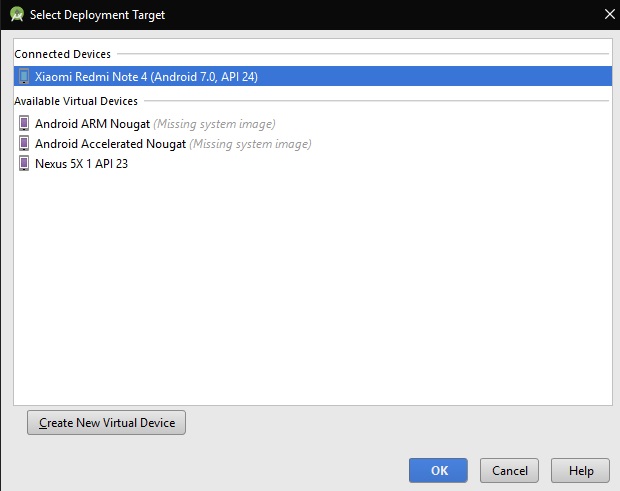Click Missing system image note beside Accelerated Nougat

250,144
